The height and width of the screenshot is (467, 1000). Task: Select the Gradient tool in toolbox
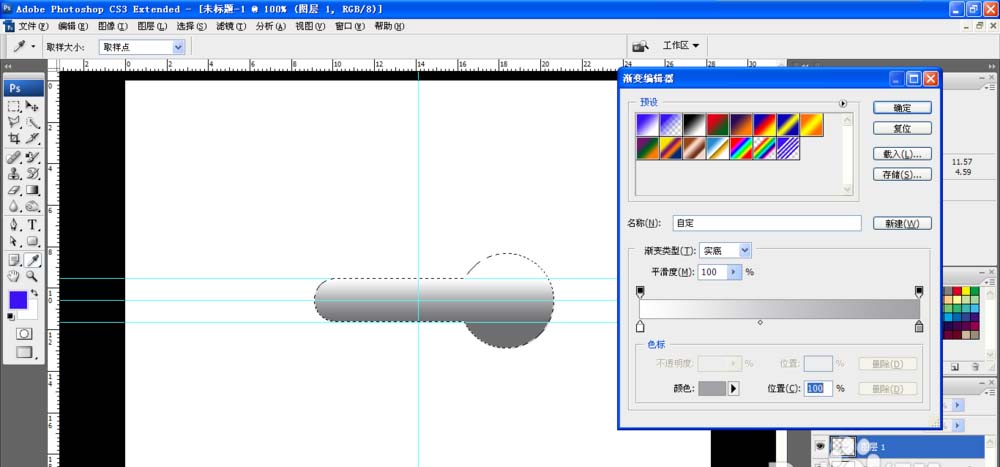coord(33,190)
